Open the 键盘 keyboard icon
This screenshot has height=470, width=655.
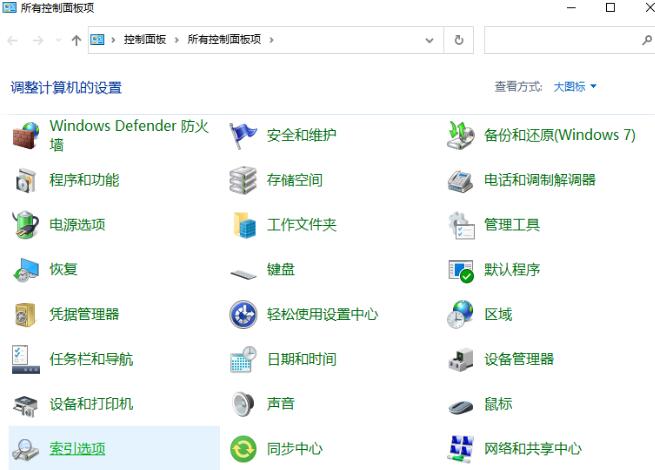tap(243, 274)
